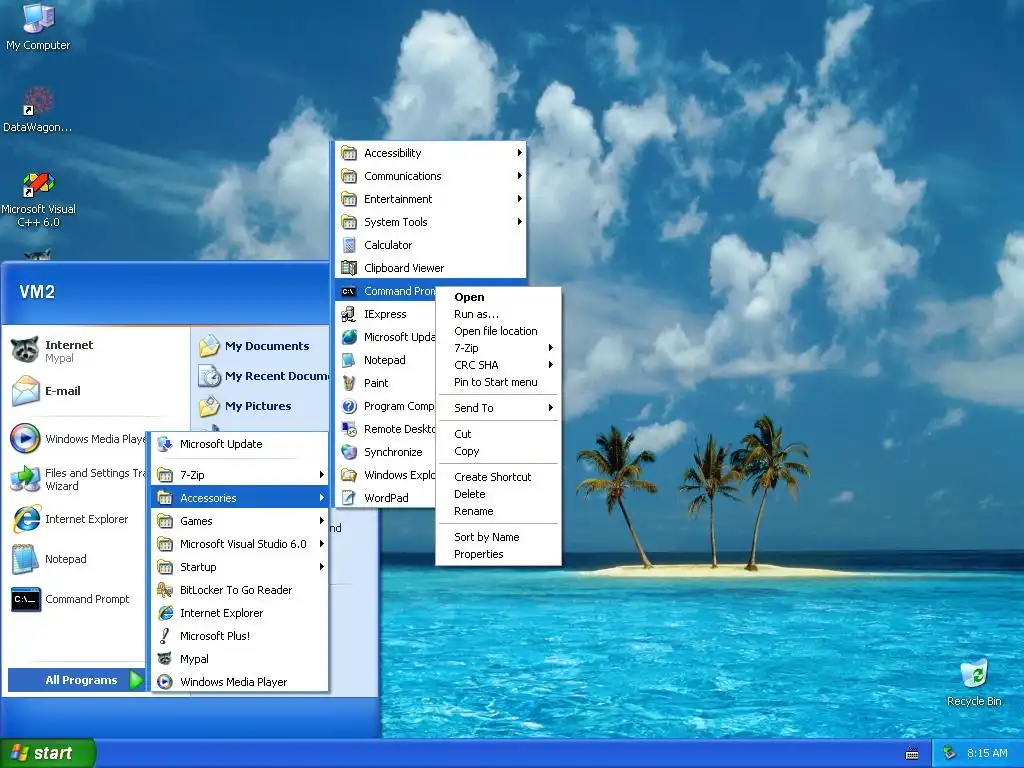Click the E-mail envelope icon
Viewport: 1024px width, 768px height.
coord(25,391)
